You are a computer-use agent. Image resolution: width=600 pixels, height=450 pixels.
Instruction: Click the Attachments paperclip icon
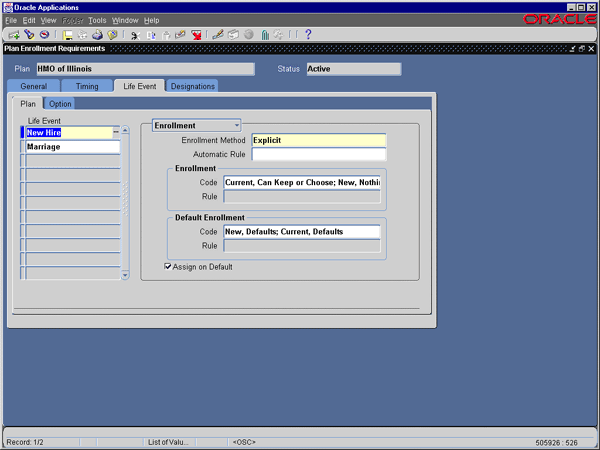click(x=265, y=35)
